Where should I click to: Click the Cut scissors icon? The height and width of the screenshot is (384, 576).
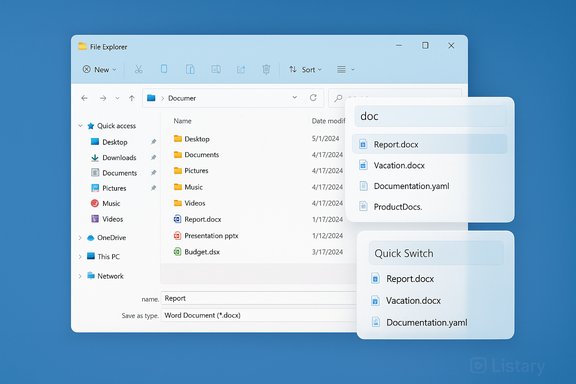tap(138, 69)
